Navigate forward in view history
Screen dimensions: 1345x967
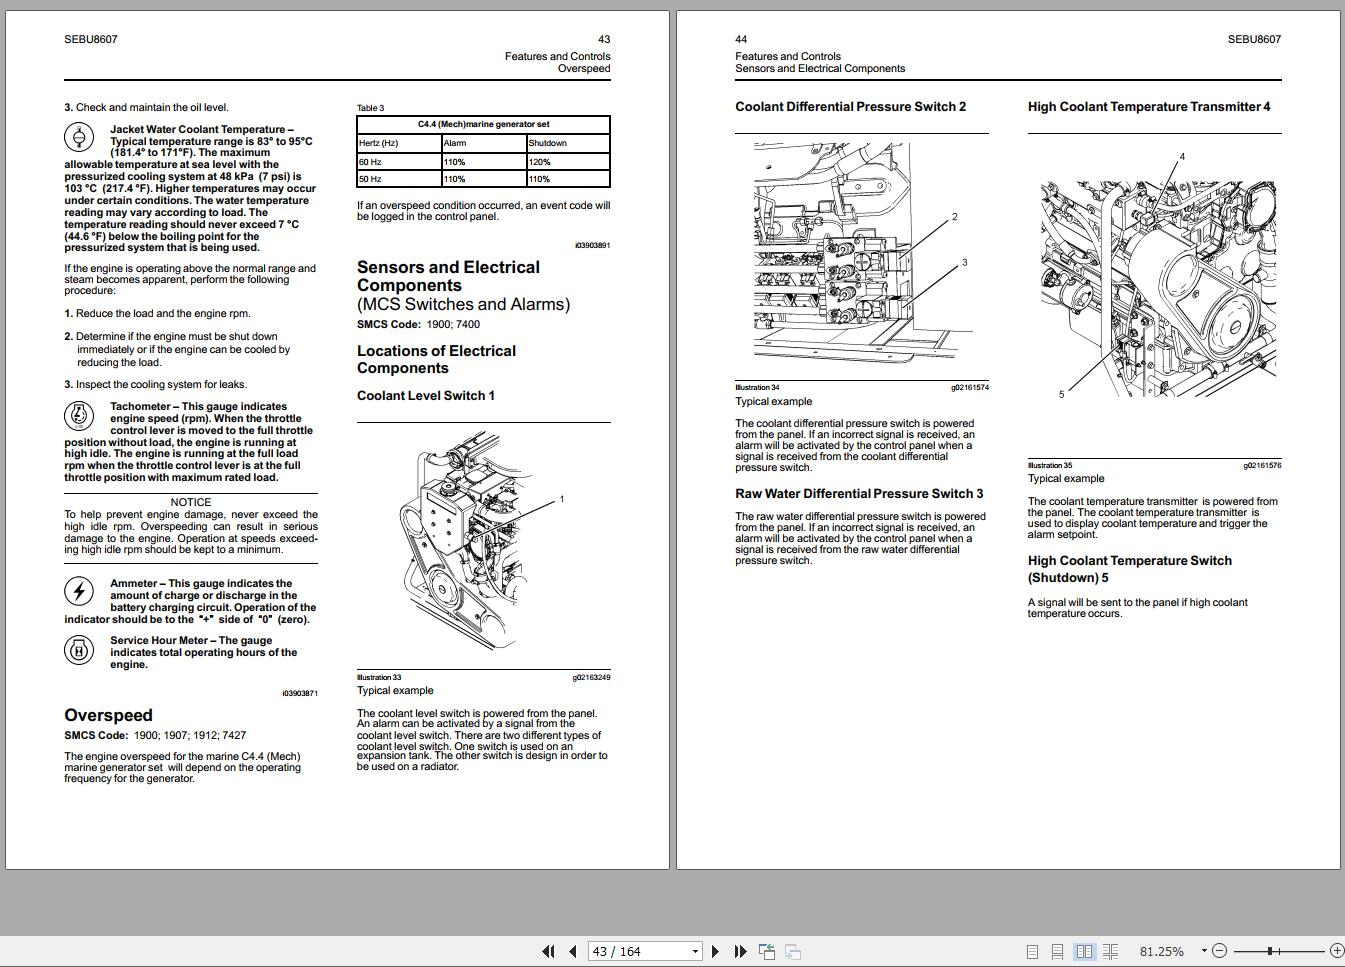[791, 951]
